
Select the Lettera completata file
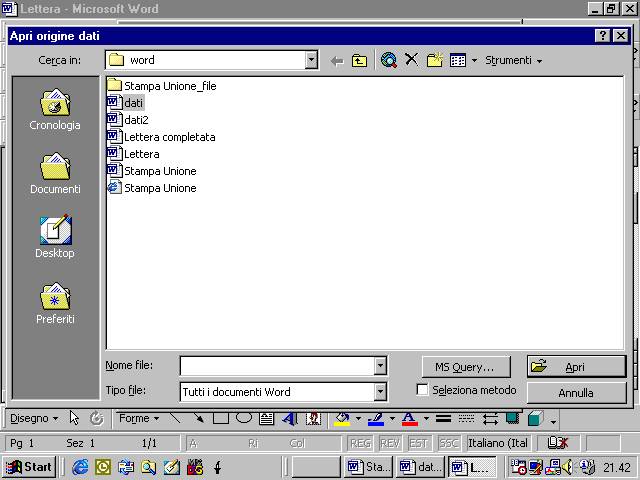click(x=161, y=137)
